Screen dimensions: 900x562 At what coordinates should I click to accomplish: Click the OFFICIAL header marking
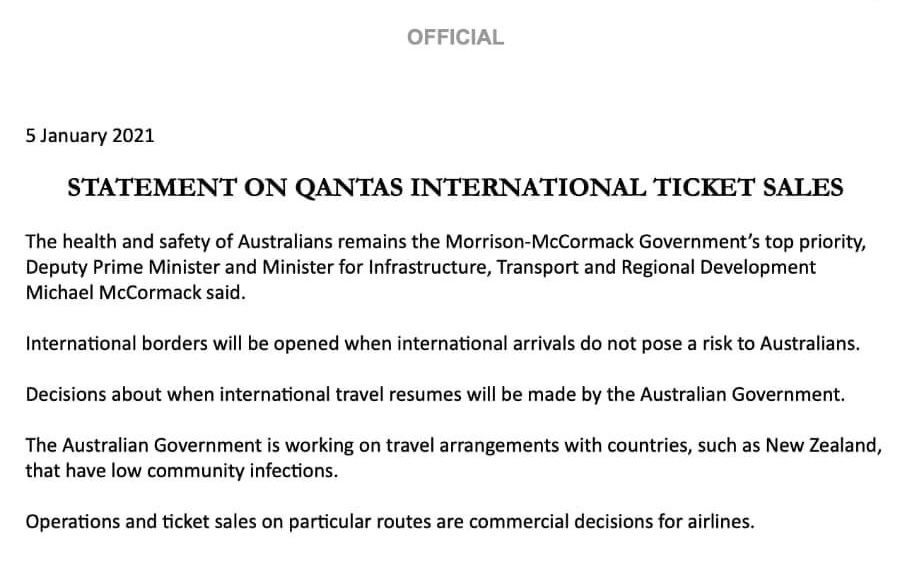click(455, 38)
